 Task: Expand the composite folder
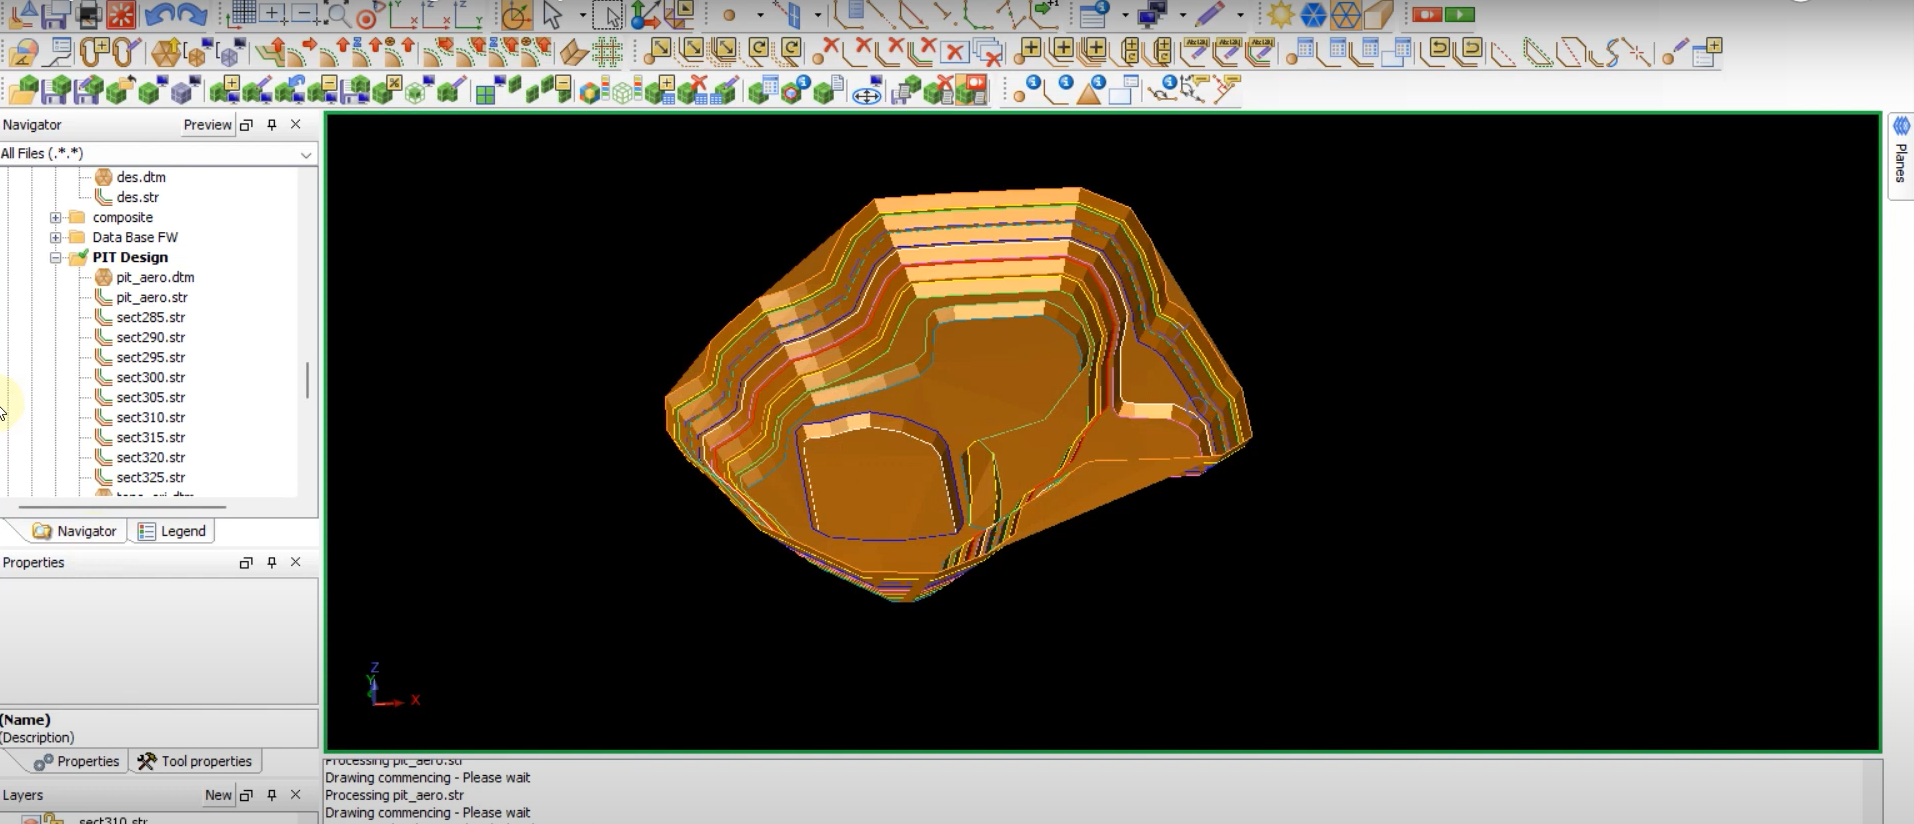56,217
